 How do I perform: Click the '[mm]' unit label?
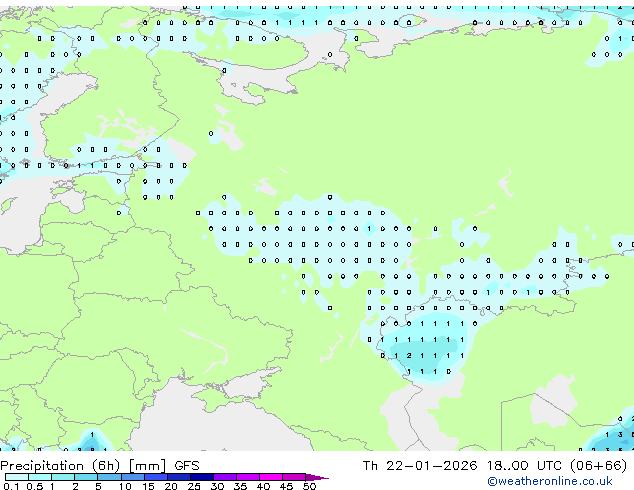tap(147, 466)
